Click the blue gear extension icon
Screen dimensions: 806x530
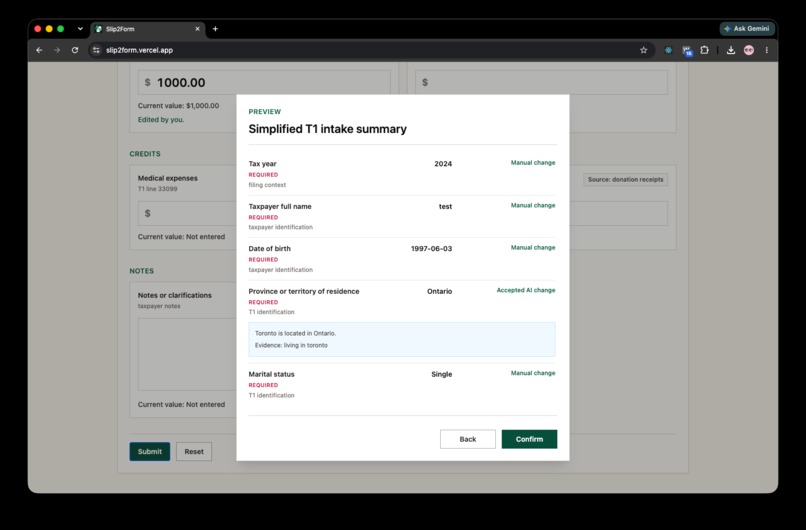pyautogui.click(x=668, y=50)
